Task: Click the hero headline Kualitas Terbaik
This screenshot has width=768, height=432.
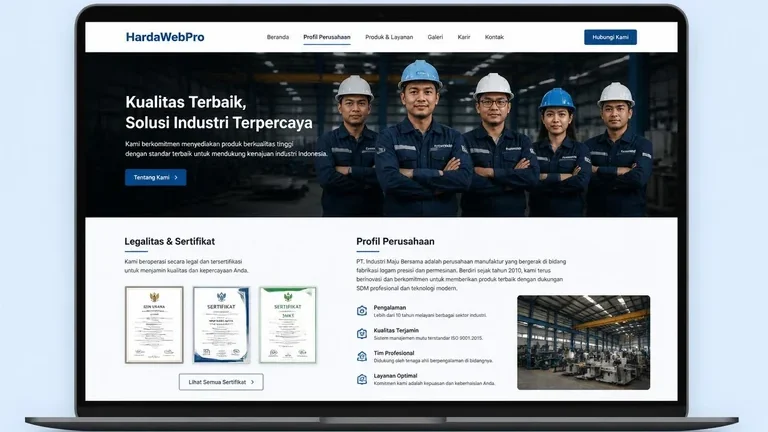Action: pos(186,102)
